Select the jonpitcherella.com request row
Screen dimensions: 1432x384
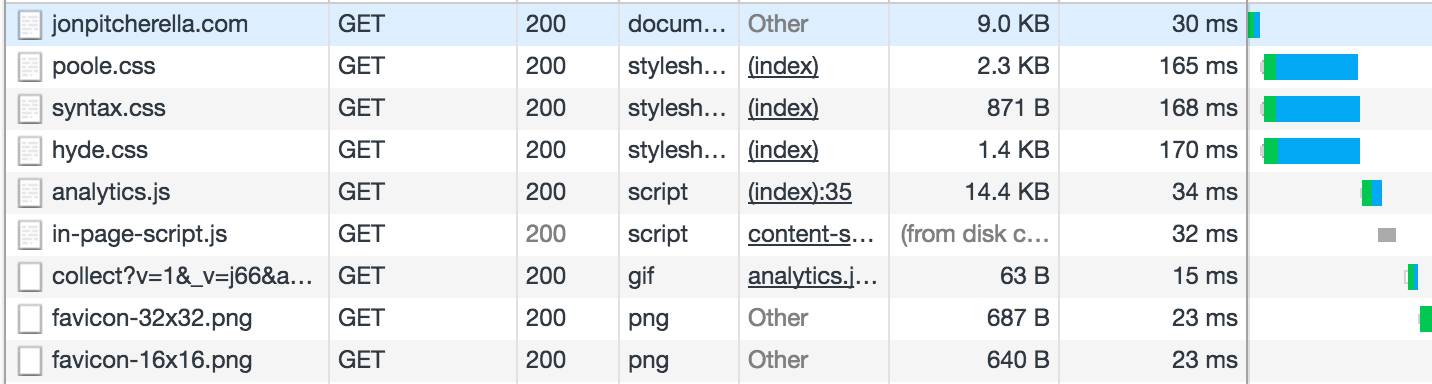click(x=716, y=24)
